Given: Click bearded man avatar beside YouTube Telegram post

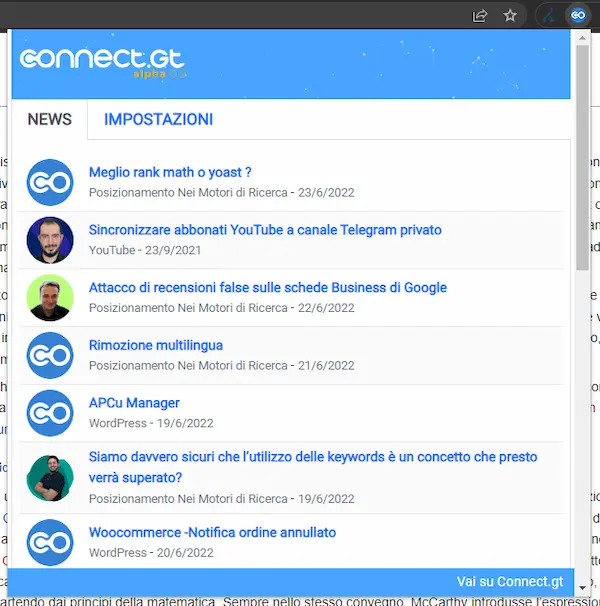Looking at the screenshot, I should 50,240.
